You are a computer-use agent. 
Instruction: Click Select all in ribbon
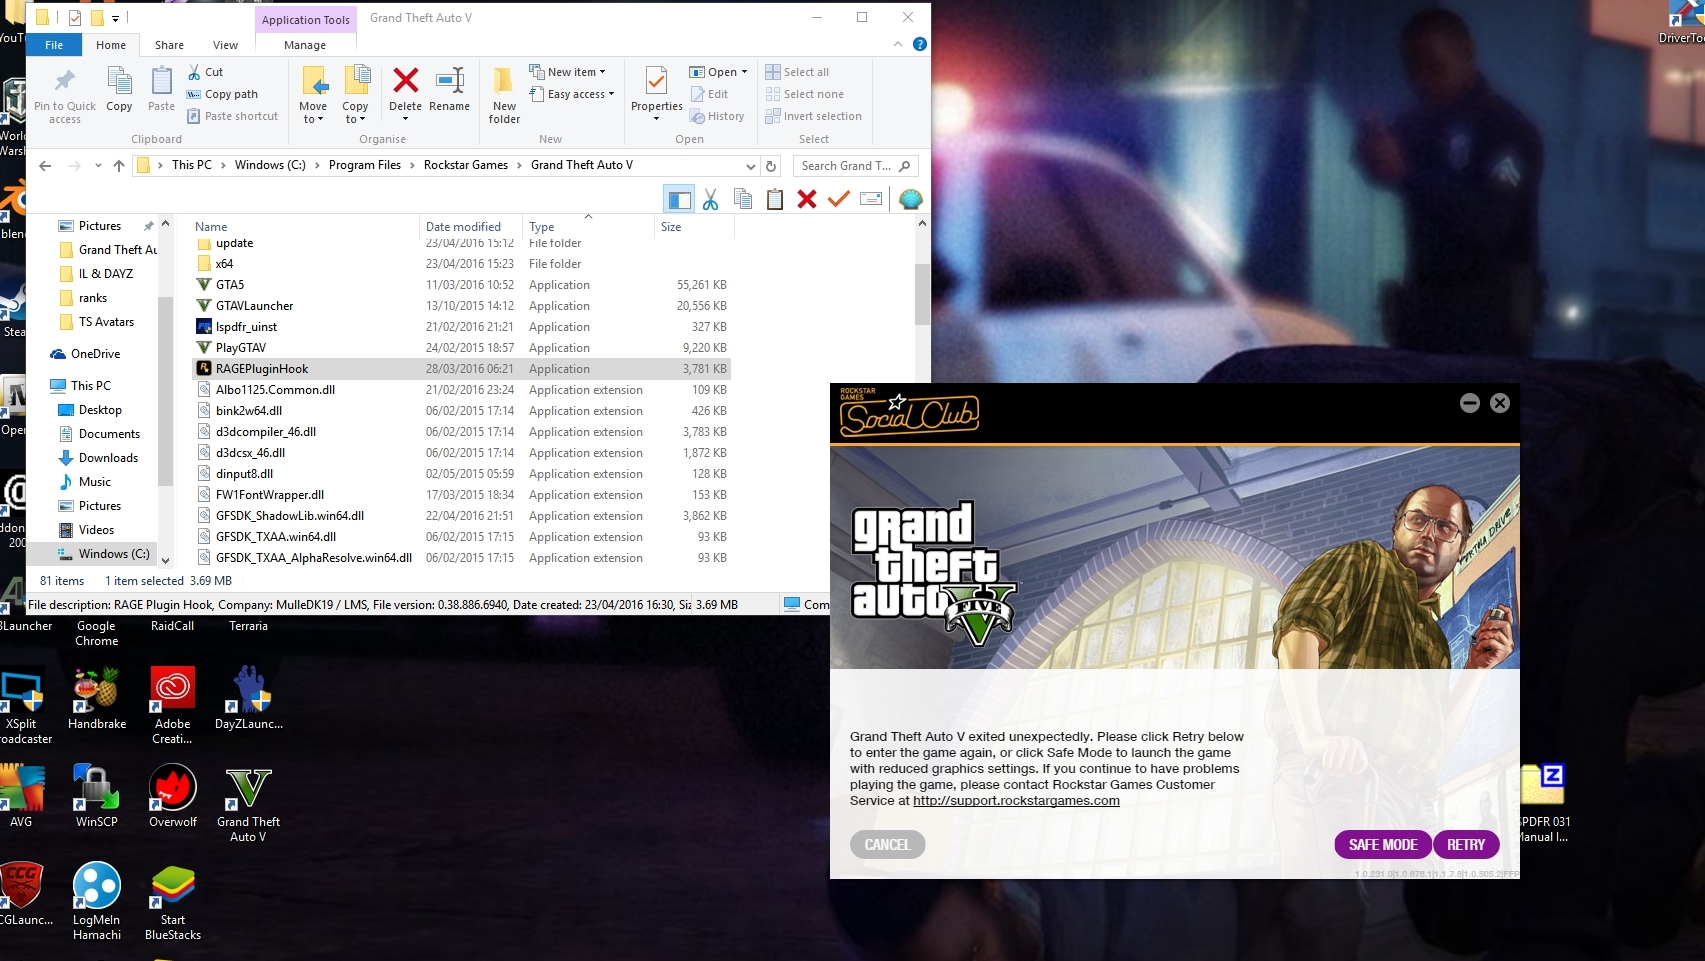click(797, 72)
